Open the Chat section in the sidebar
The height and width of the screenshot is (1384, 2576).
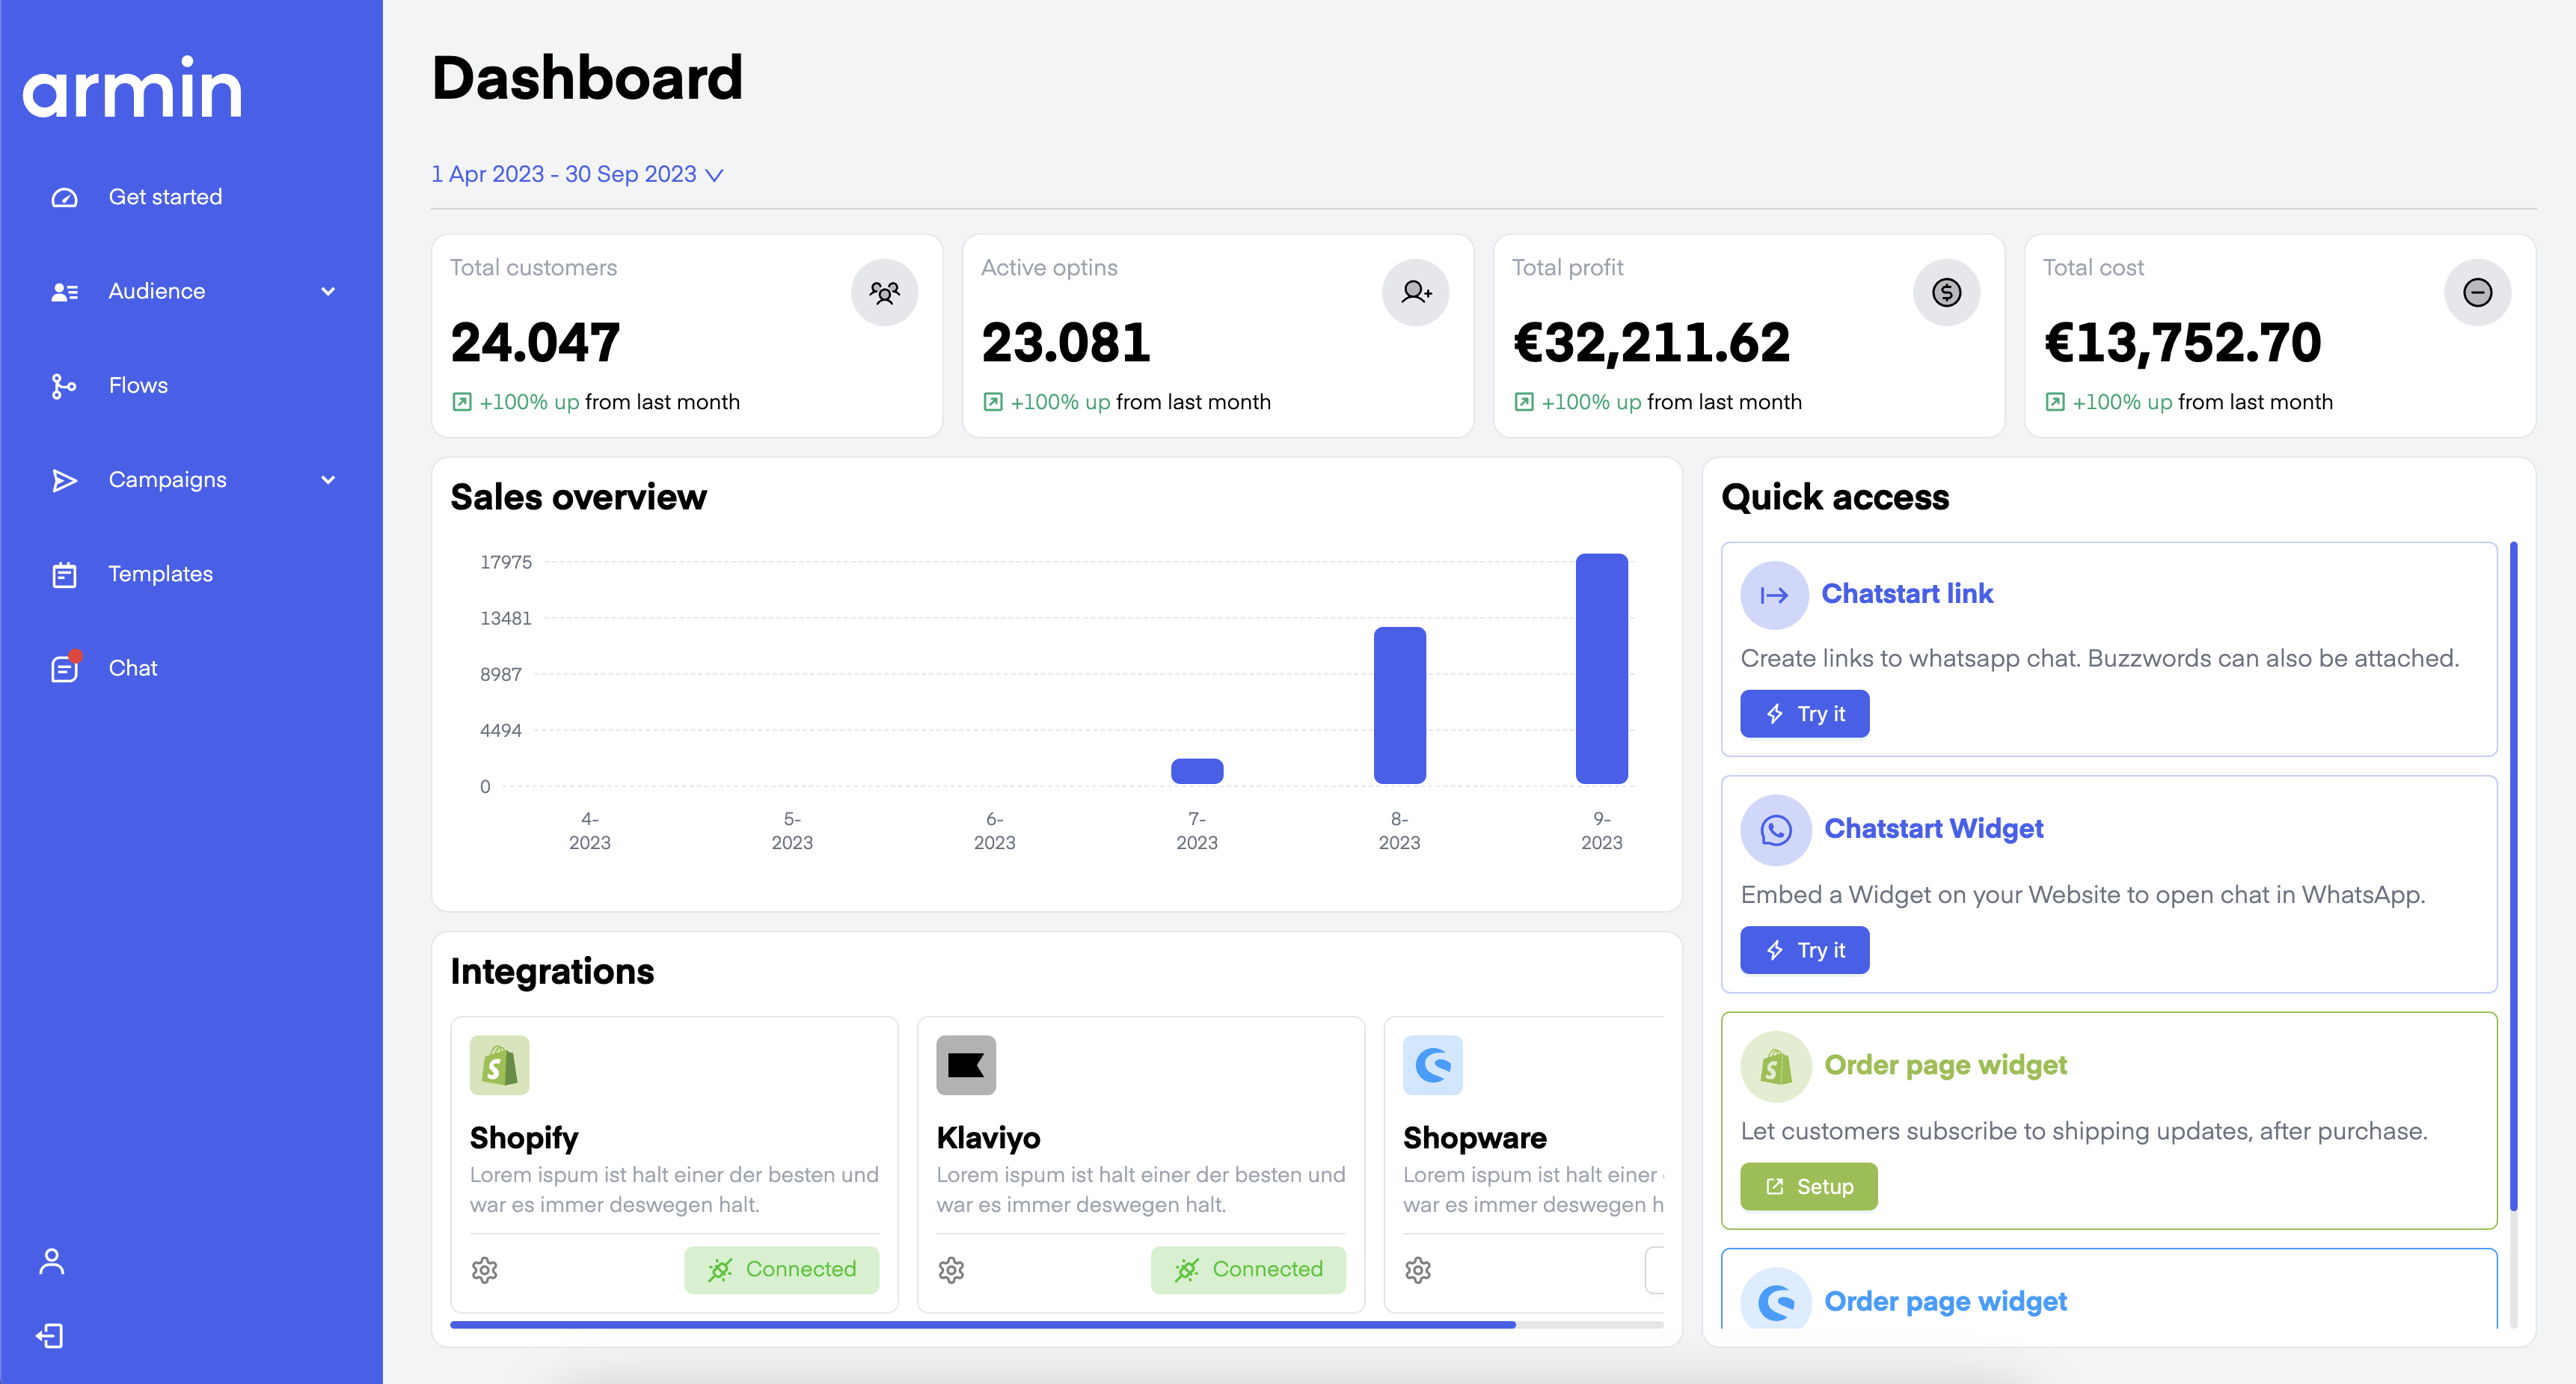coord(133,667)
